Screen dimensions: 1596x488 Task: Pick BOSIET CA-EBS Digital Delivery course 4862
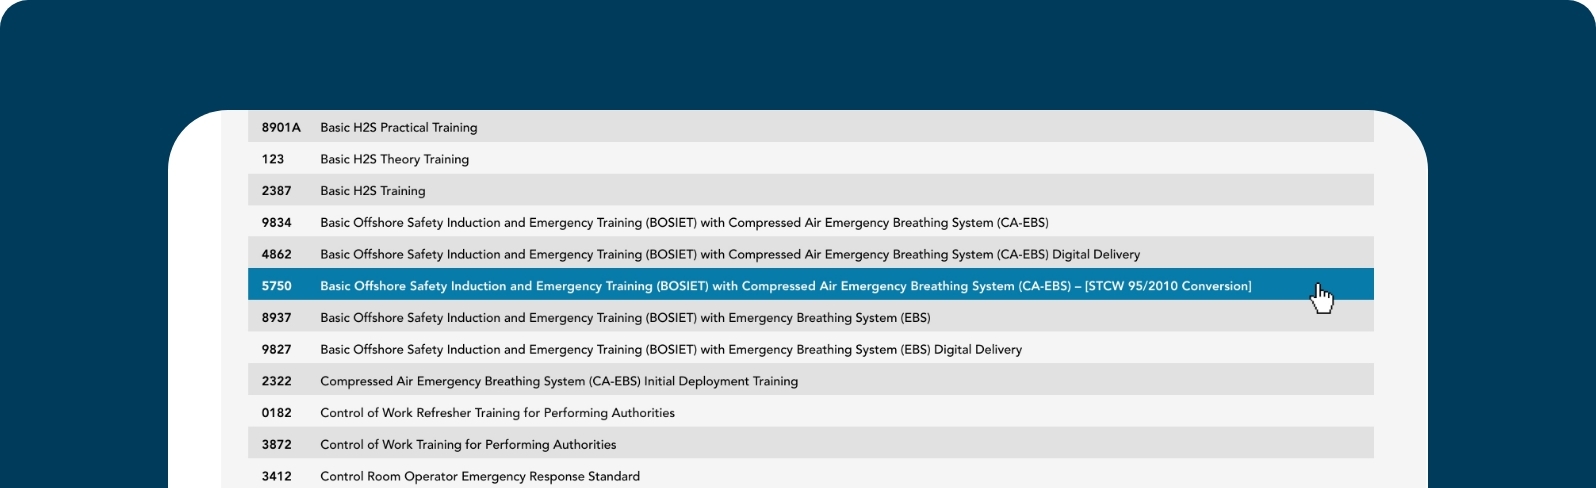(730, 255)
